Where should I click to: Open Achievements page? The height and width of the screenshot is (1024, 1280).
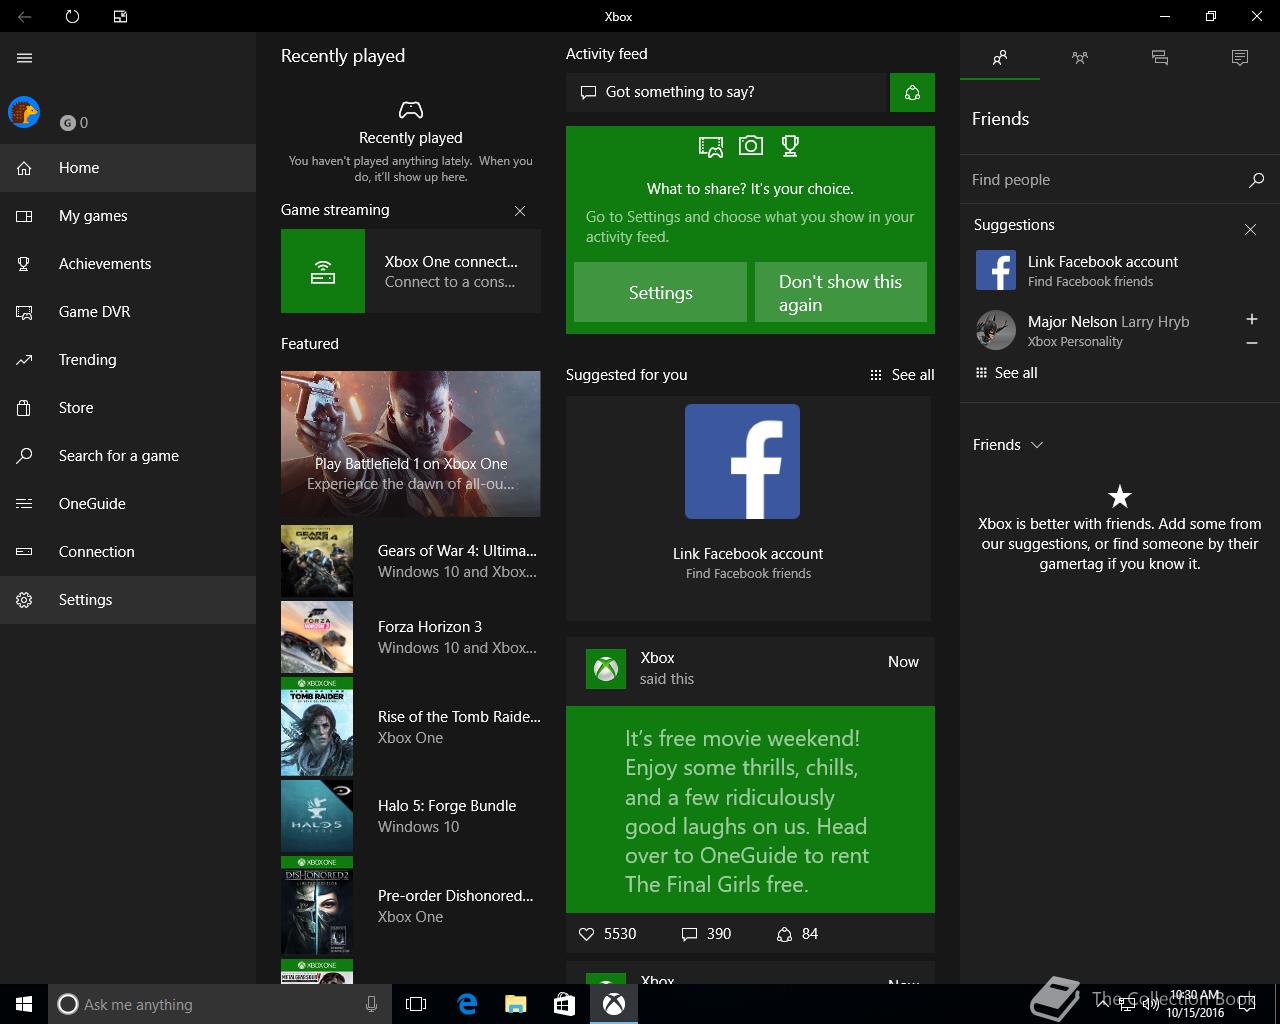[x=128, y=264]
